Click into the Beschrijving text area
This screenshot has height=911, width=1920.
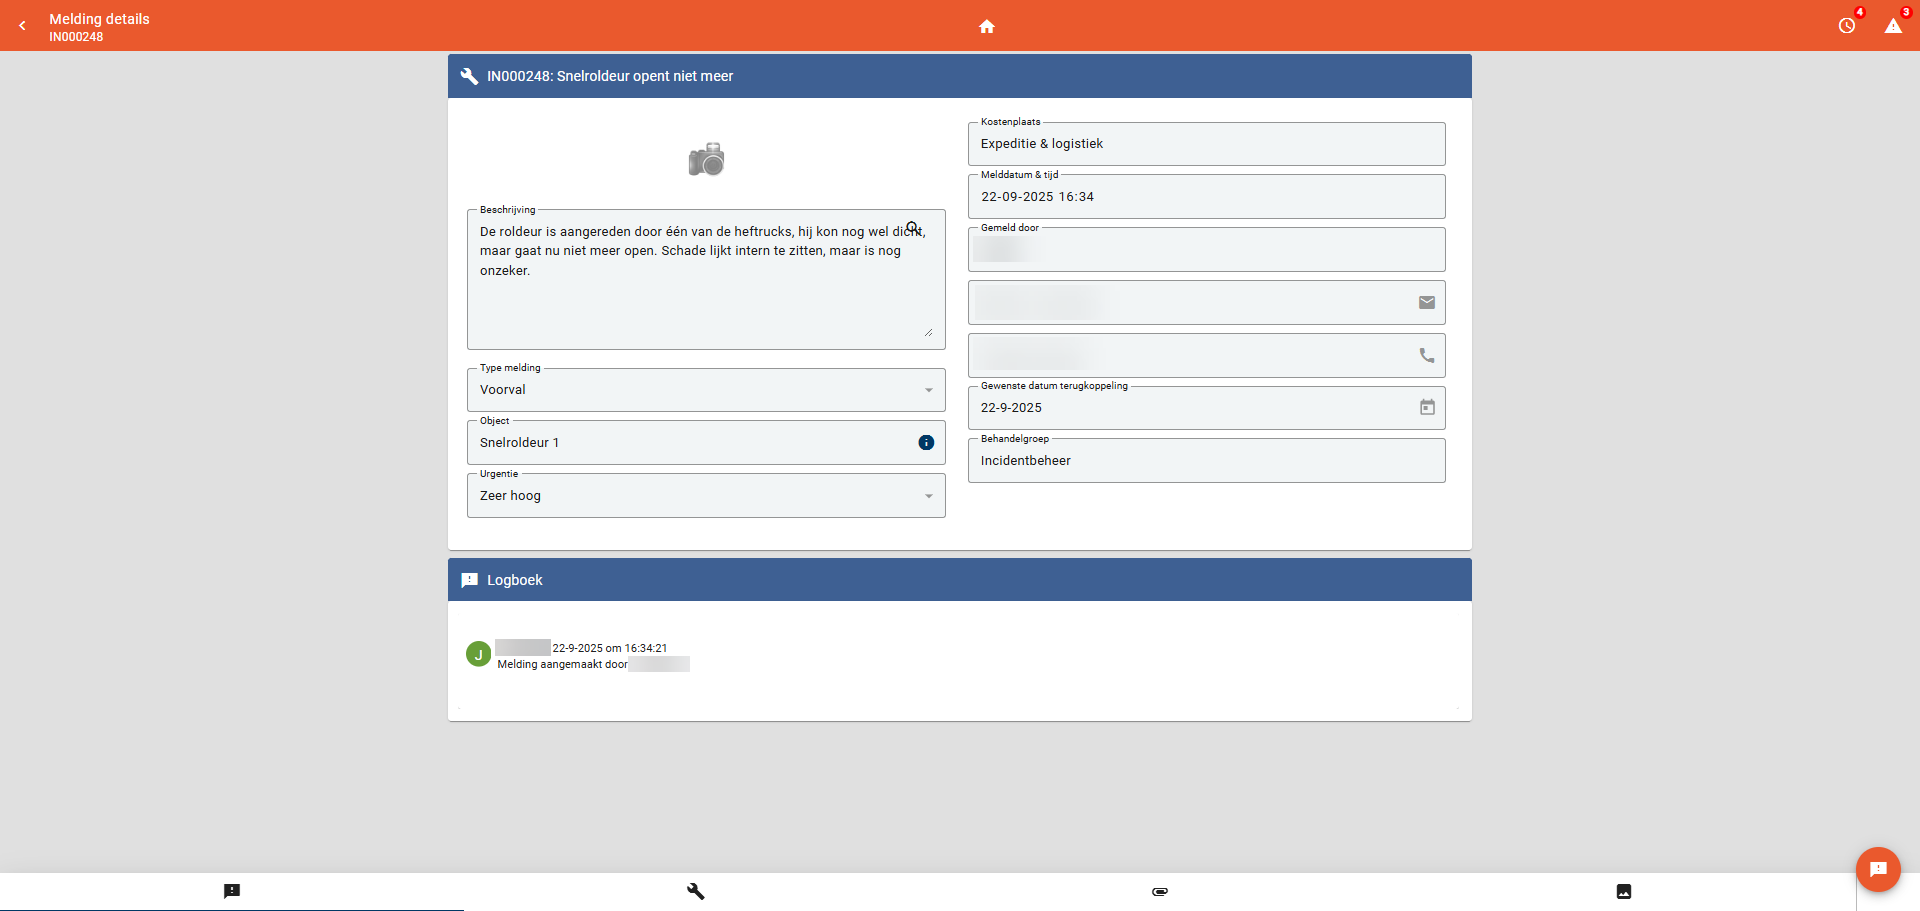[700, 300]
